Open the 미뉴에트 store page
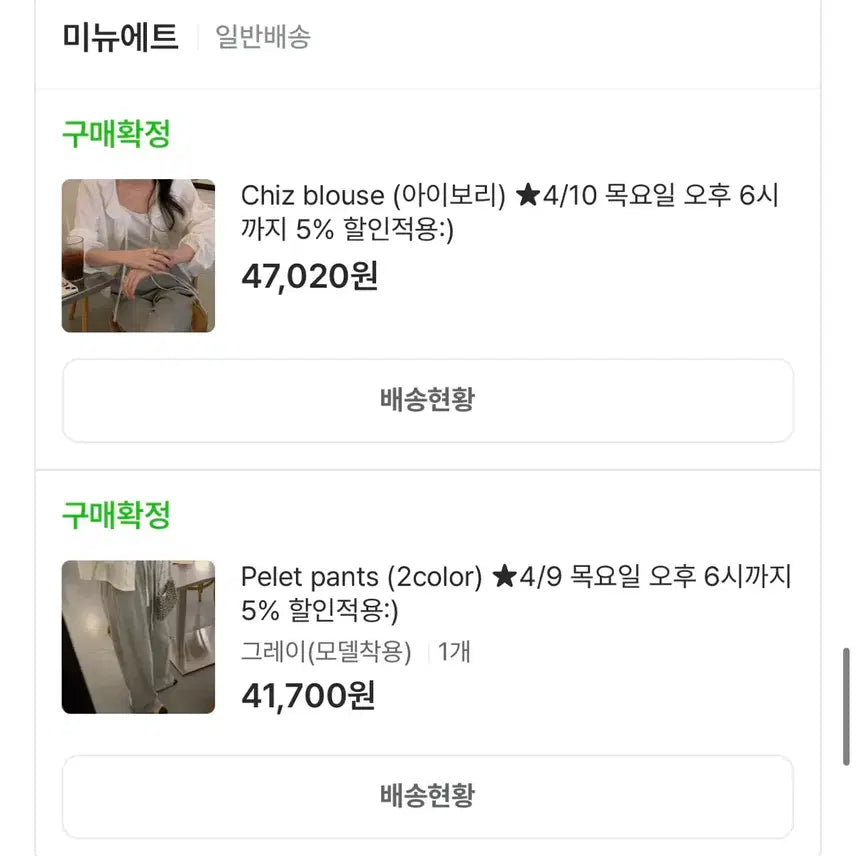The image size is (856, 856). 120,37
